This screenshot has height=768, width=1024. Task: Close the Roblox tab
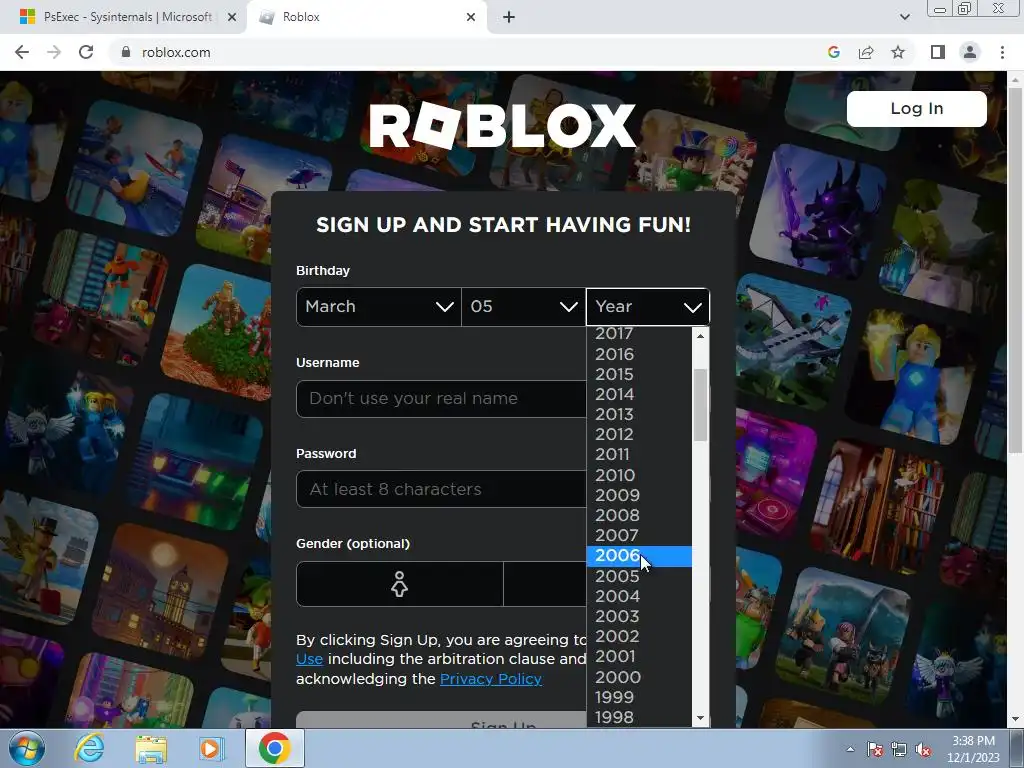(471, 17)
